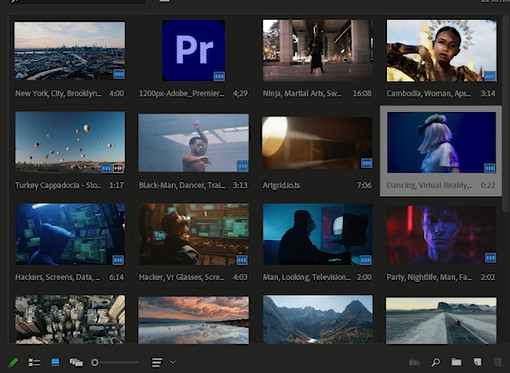Click the second badge on Turkey Cappadocia clip

118,168
